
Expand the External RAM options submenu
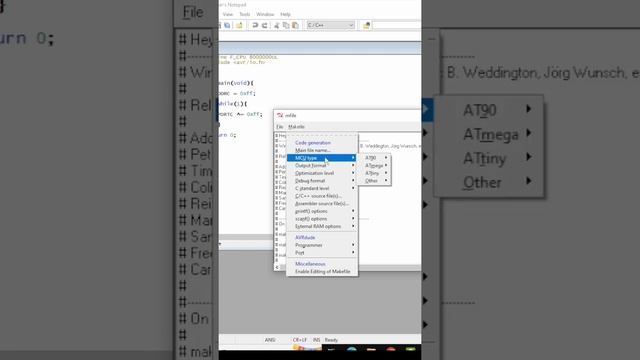pyautogui.click(x=322, y=227)
